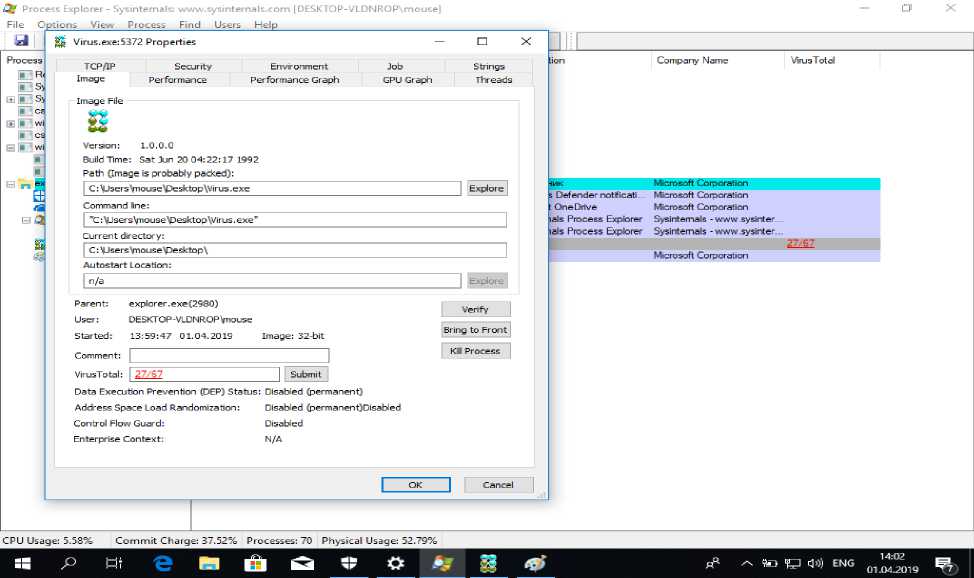The image size is (974, 578).
Task: Expand the collapsed 'wi' process node
Action: (11, 123)
